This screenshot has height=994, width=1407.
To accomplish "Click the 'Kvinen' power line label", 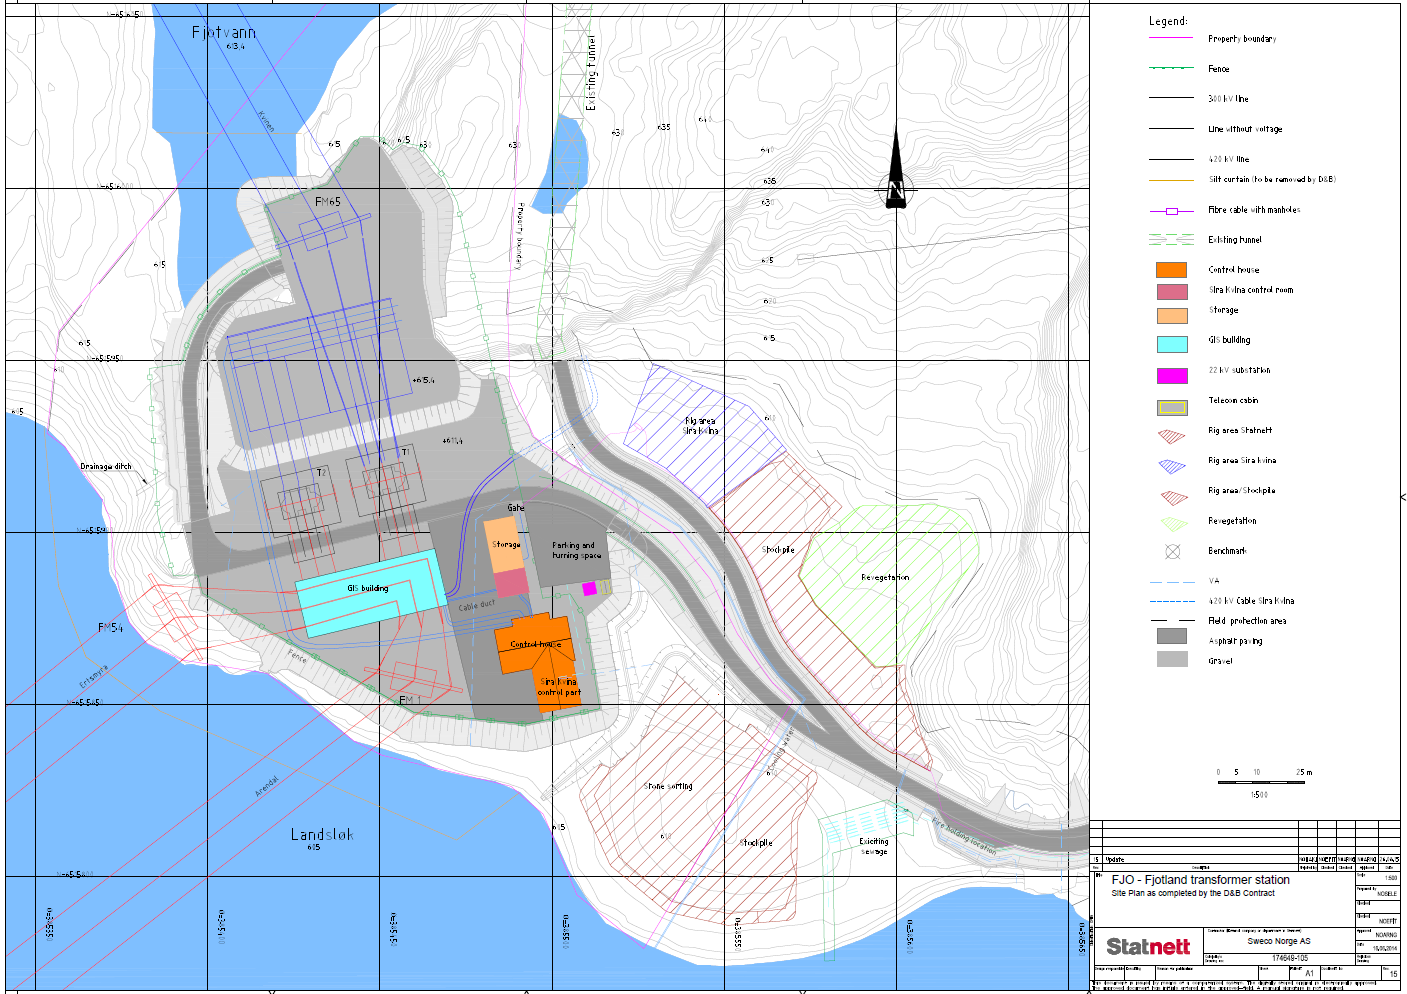I will 266,121.
